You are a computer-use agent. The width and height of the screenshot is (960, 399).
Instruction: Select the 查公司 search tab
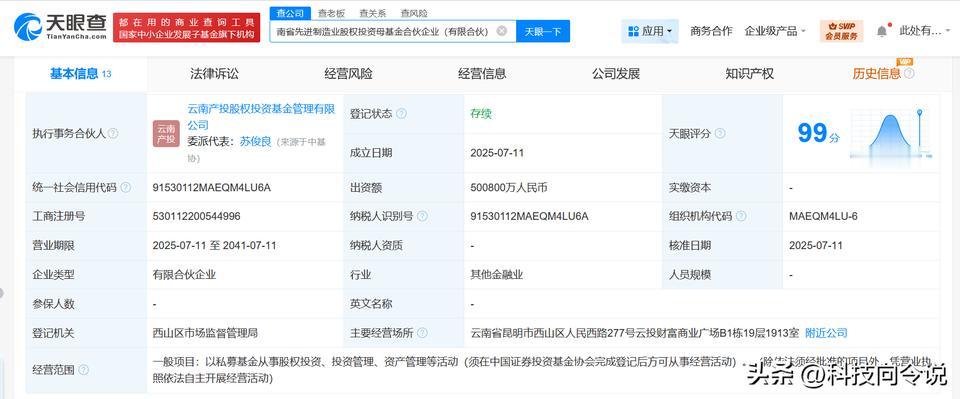pyautogui.click(x=290, y=13)
